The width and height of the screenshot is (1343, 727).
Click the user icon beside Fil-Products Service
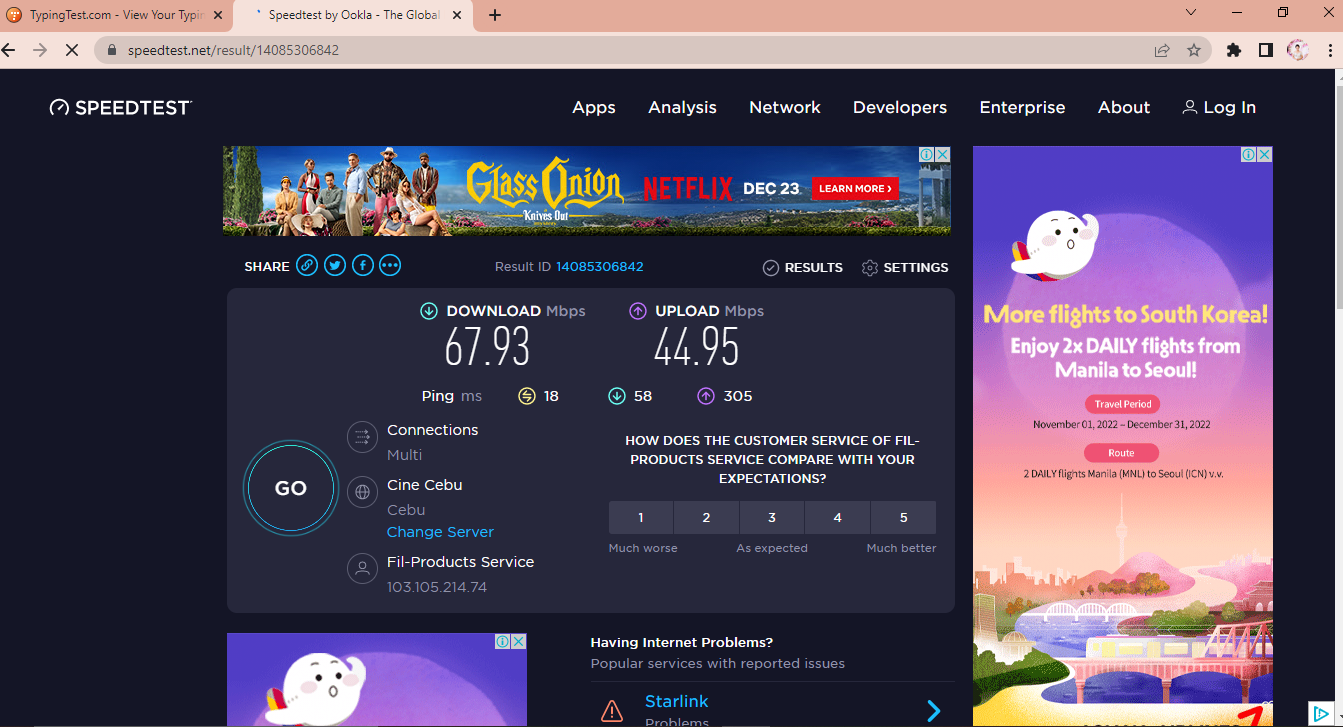pos(362,569)
